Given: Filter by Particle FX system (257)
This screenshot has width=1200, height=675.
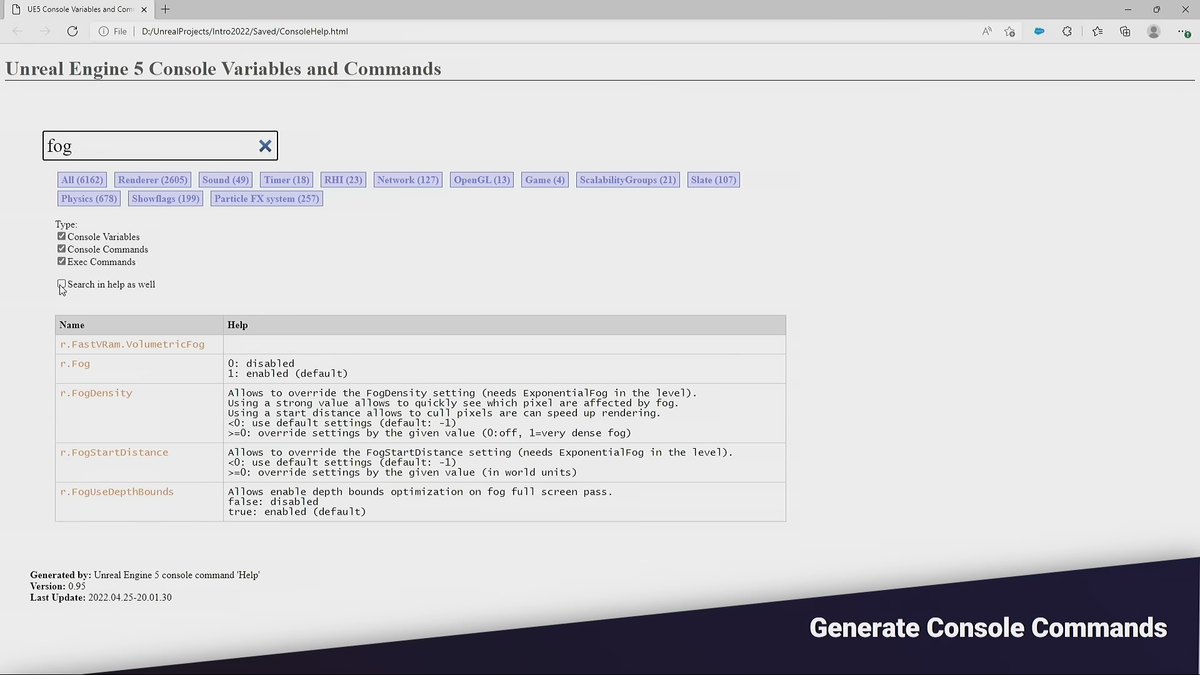Looking at the screenshot, I should (267, 198).
